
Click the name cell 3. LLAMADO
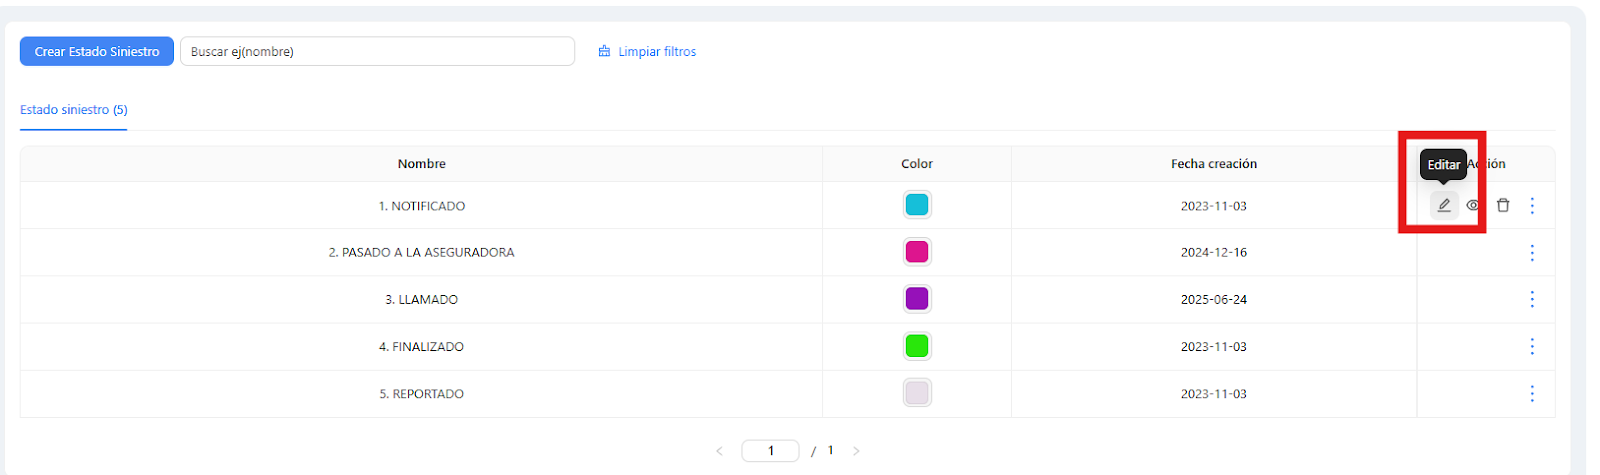click(422, 300)
